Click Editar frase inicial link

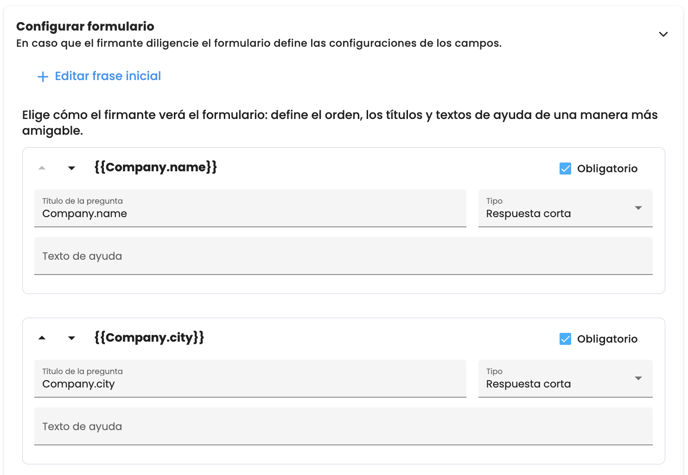pos(107,76)
